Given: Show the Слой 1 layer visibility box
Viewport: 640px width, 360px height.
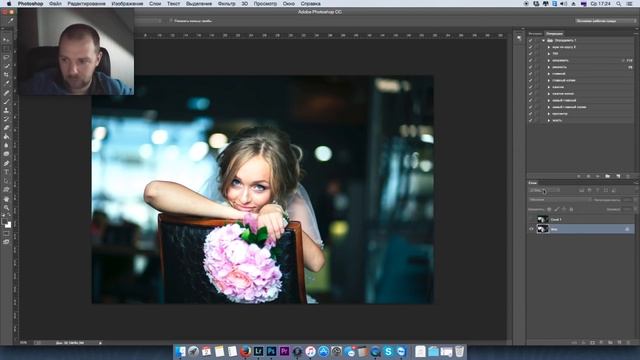Looking at the screenshot, I should pyautogui.click(x=531, y=220).
